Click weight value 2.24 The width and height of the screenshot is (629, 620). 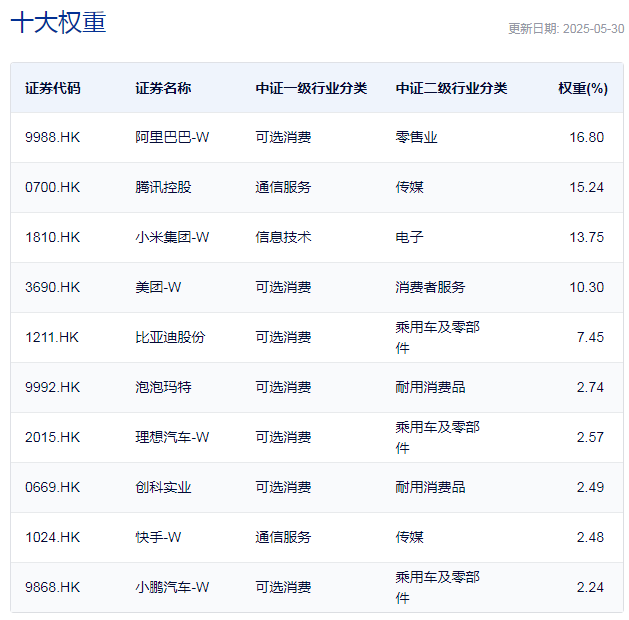[590, 588]
